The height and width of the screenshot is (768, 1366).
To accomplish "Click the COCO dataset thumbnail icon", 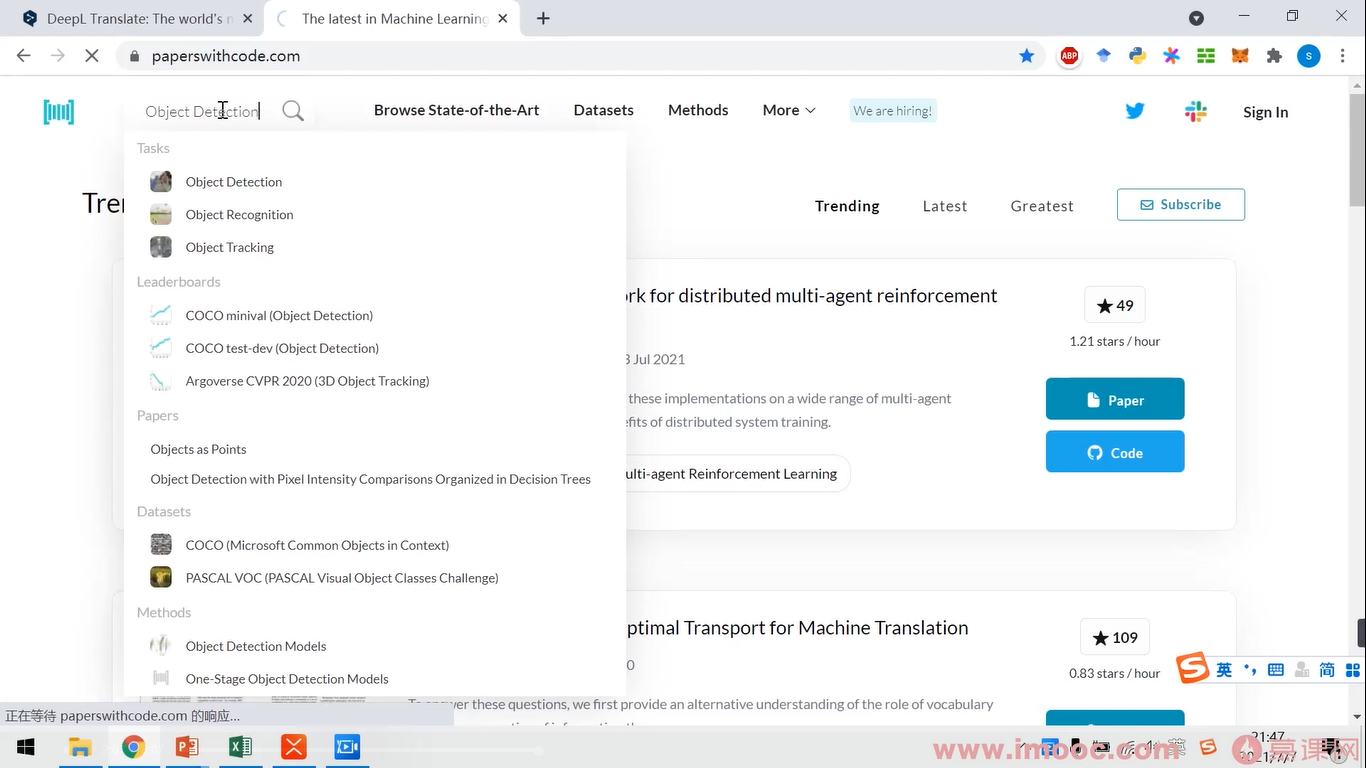I will [x=161, y=545].
